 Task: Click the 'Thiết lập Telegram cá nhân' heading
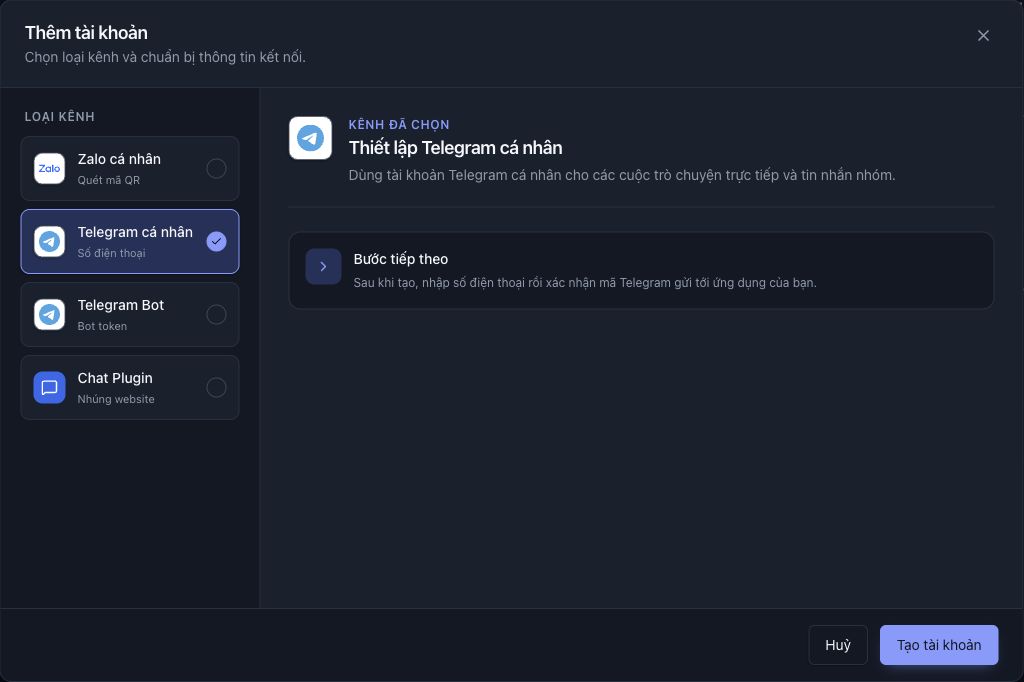(x=455, y=148)
